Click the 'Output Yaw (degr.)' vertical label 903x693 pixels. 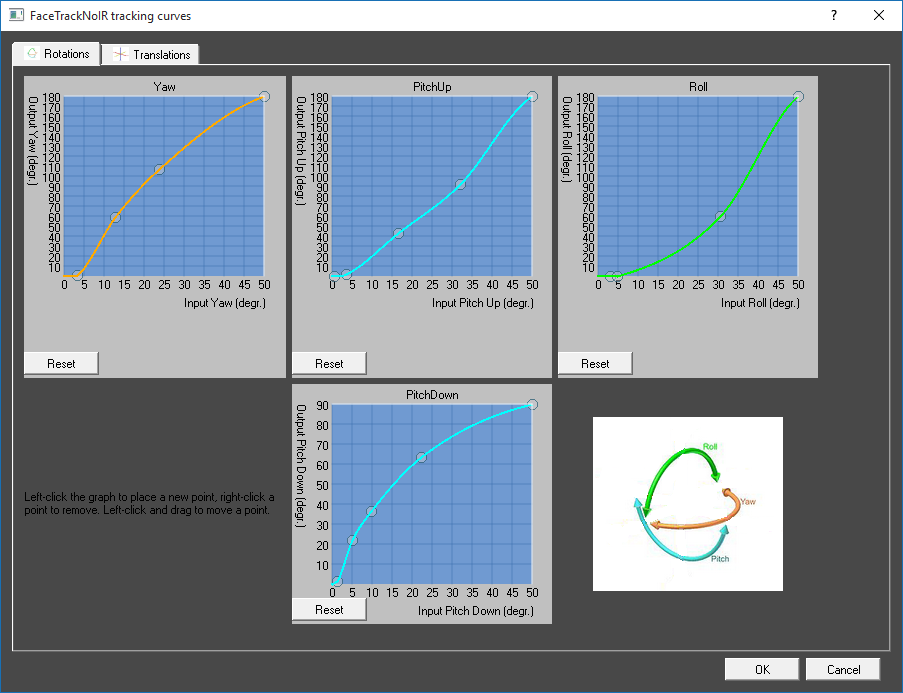(33, 141)
